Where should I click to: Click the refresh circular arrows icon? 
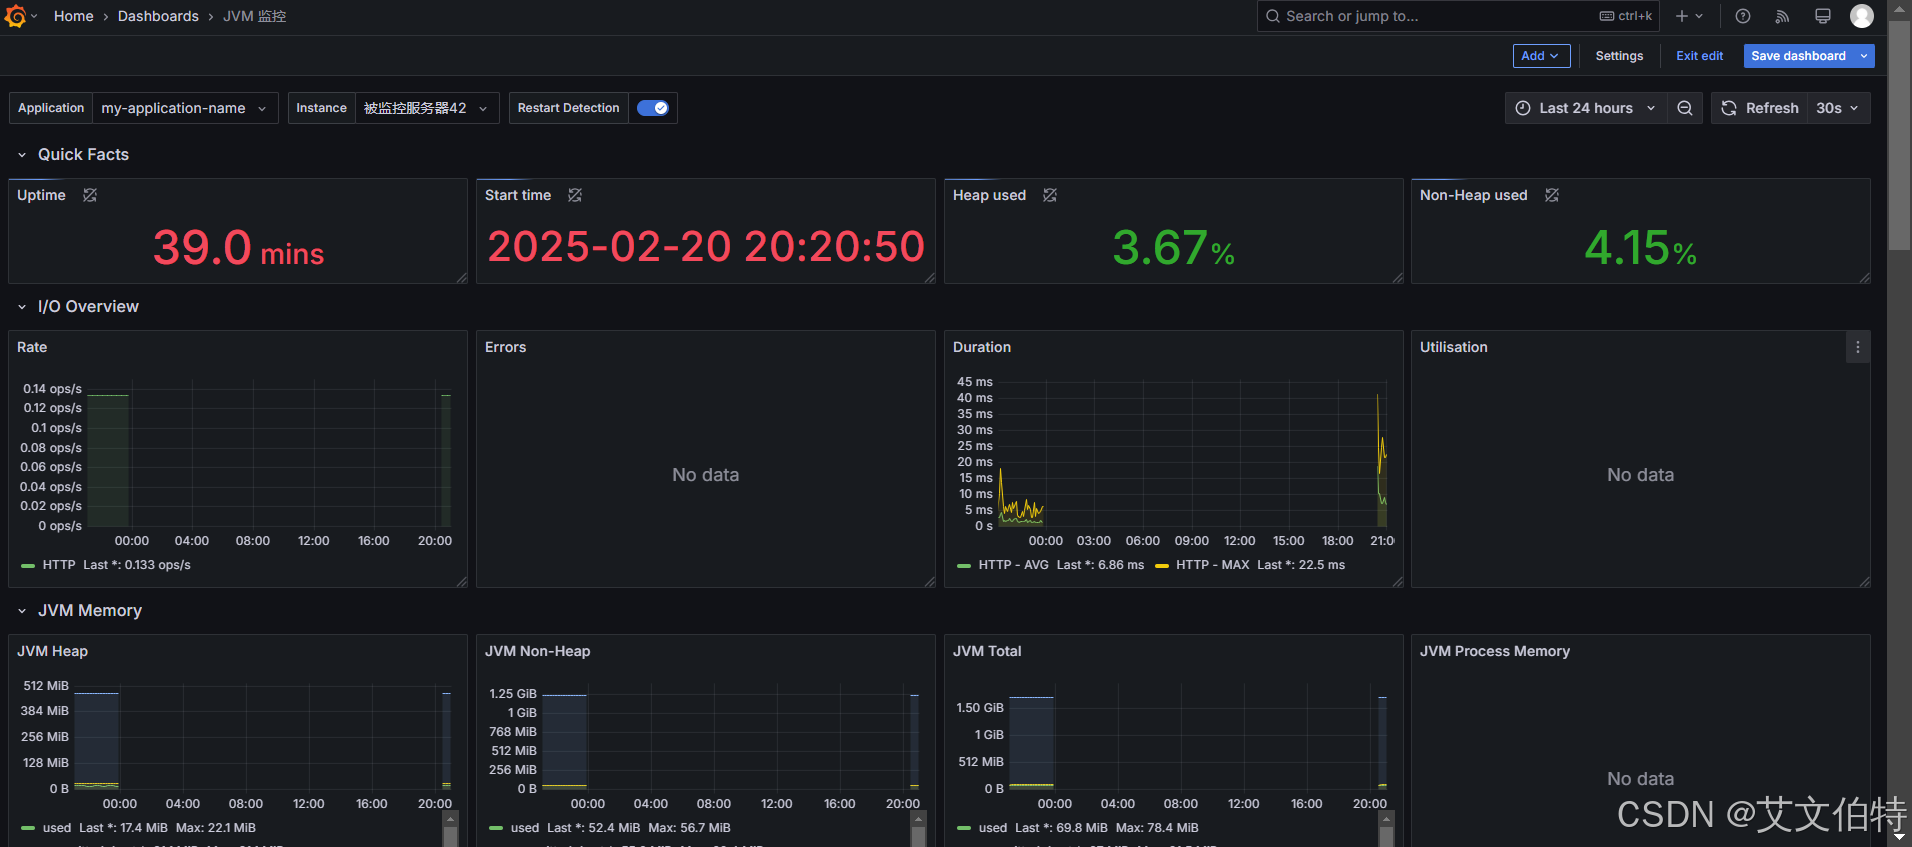point(1729,108)
